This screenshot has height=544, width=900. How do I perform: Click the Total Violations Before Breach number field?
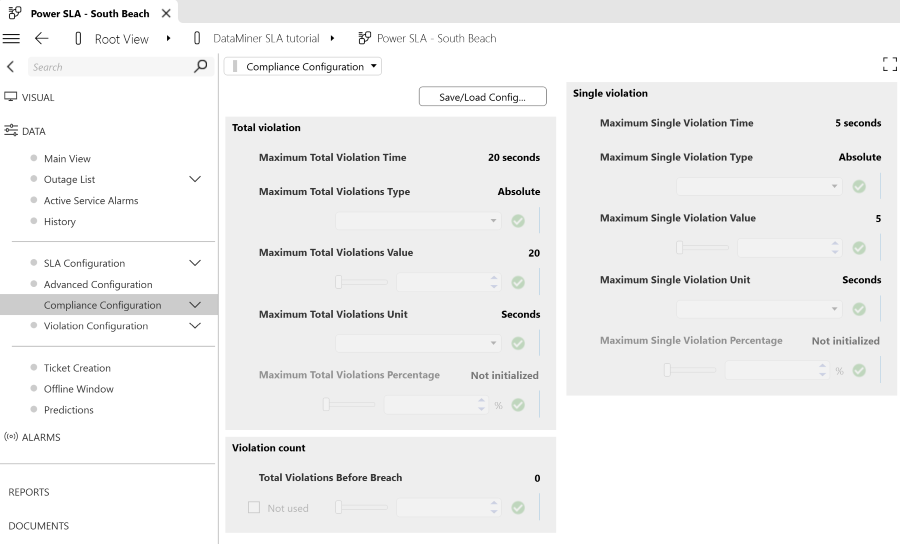[x=448, y=508]
